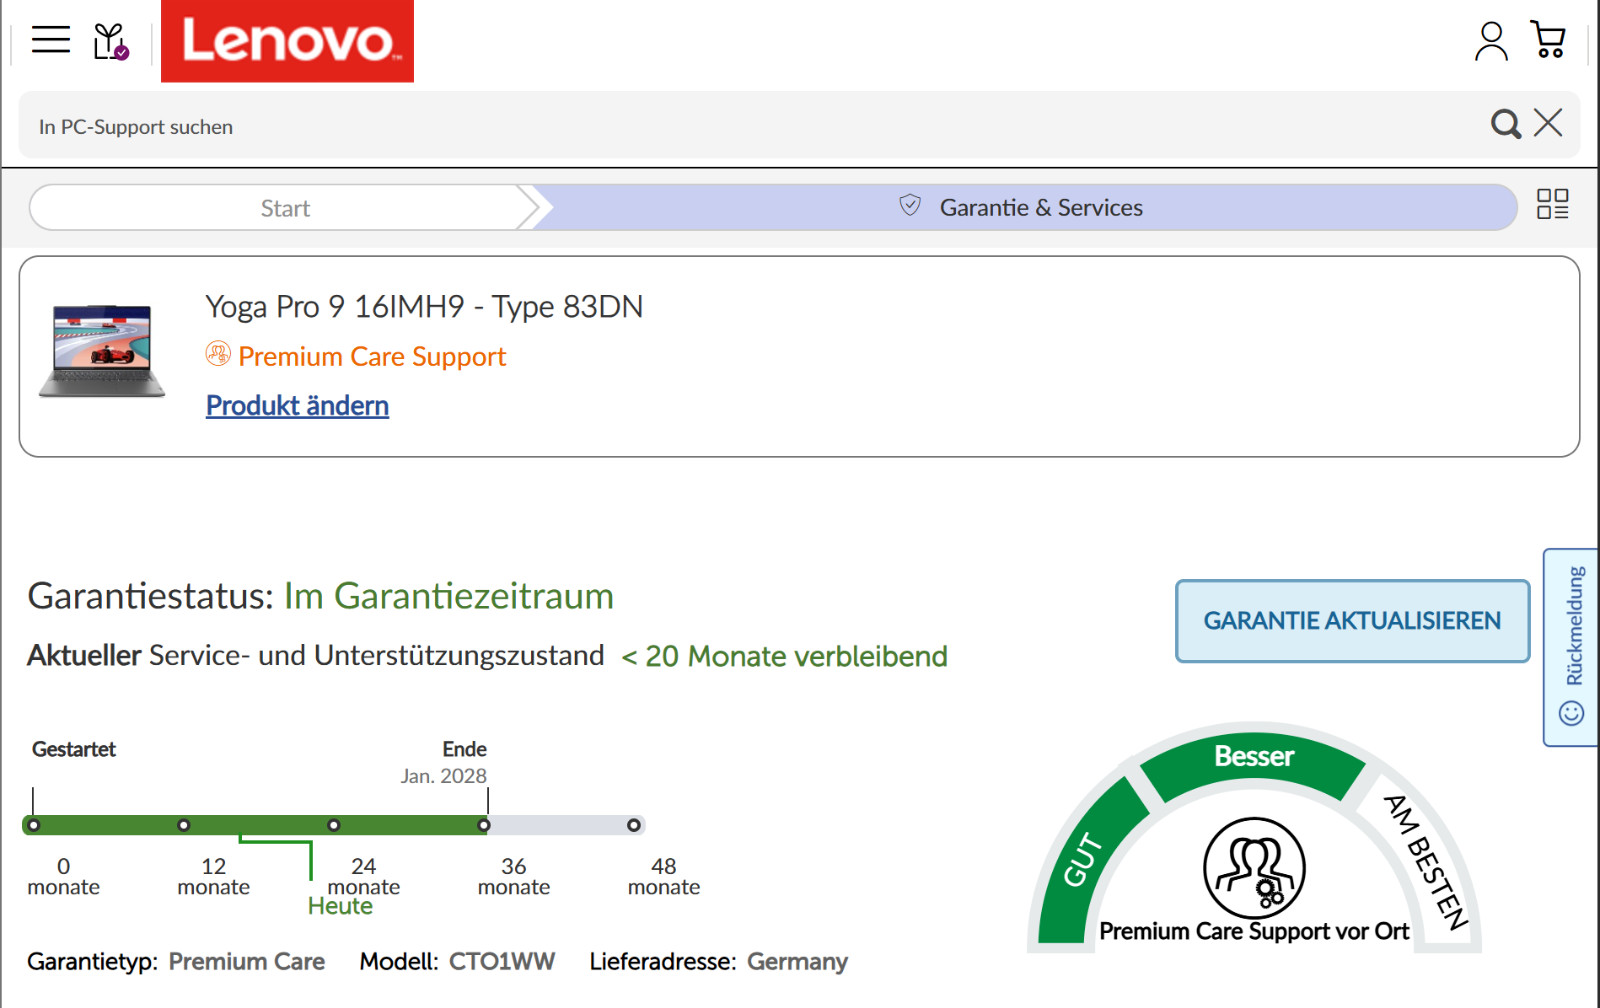
Task: Open the Rückmeldung feedback tab
Action: tap(1572, 647)
